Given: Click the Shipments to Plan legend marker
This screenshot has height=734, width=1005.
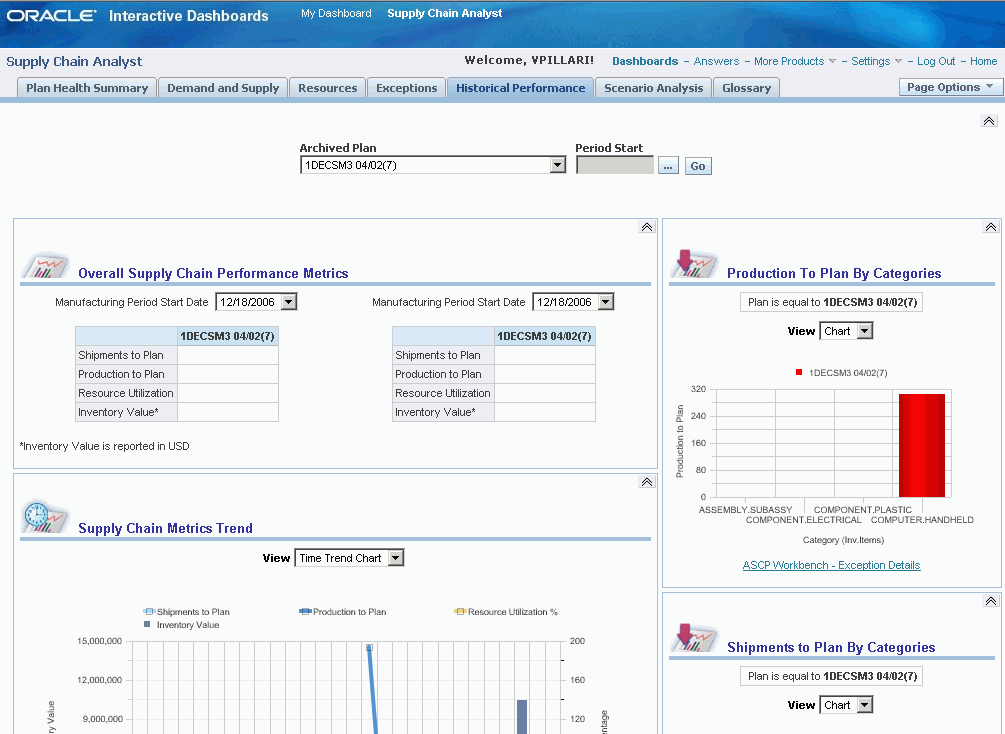Looking at the screenshot, I should (149, 612).
